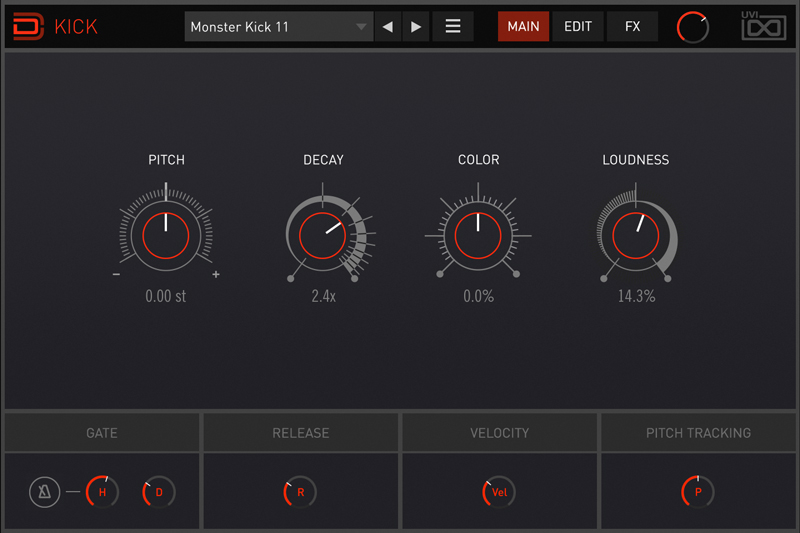Toggle the gate metronome sync icon
Viewport: 800px width, 533px height.
click(x=44, y=492)
